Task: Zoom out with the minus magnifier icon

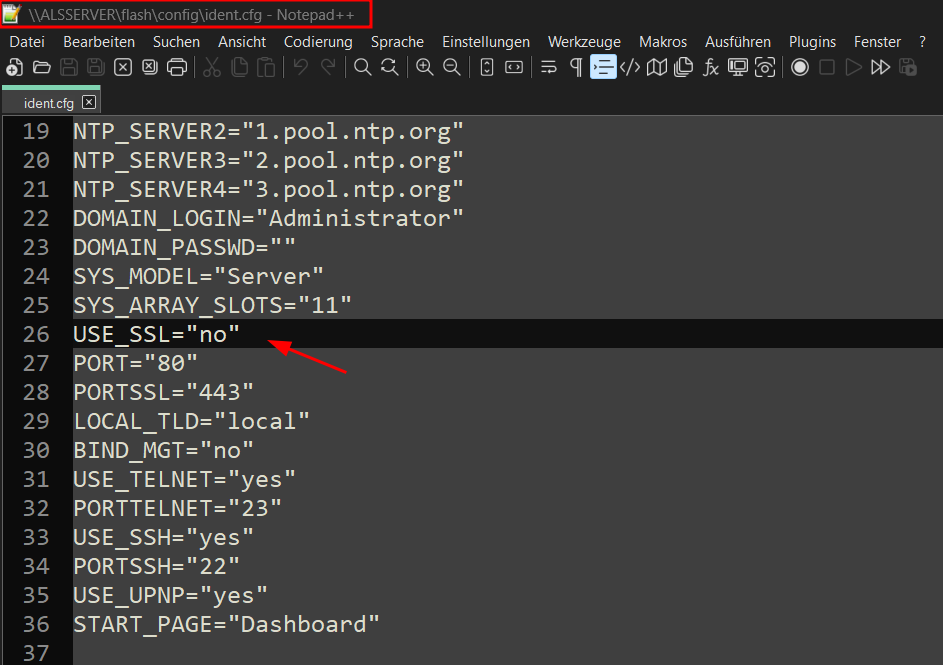Action: click(x=452, y=67)
